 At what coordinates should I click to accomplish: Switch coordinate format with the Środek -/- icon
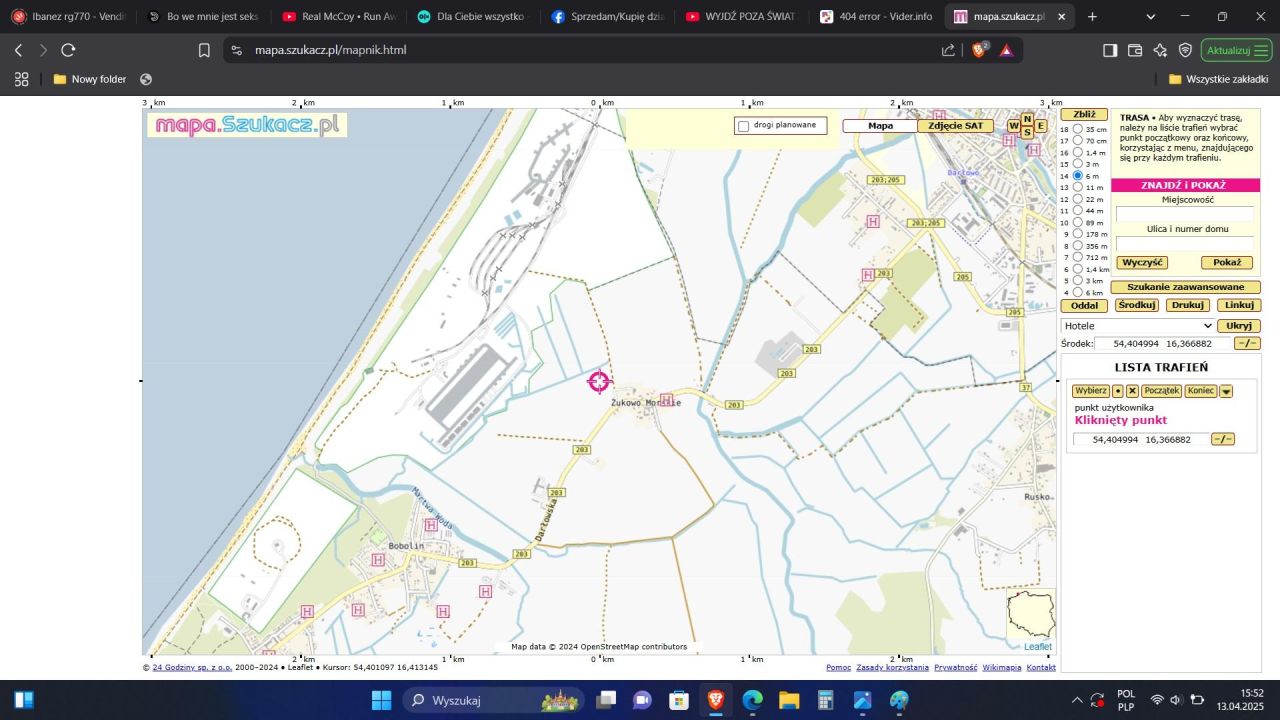(1246, 343)
